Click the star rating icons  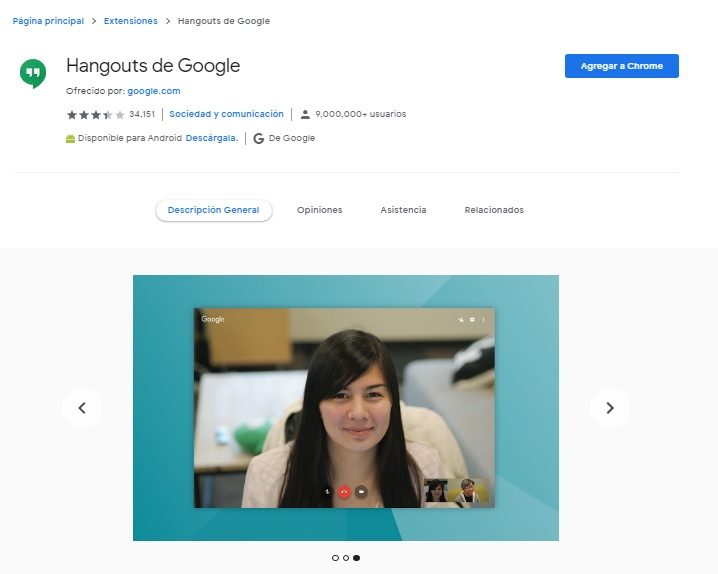click(x=96, y=114)
